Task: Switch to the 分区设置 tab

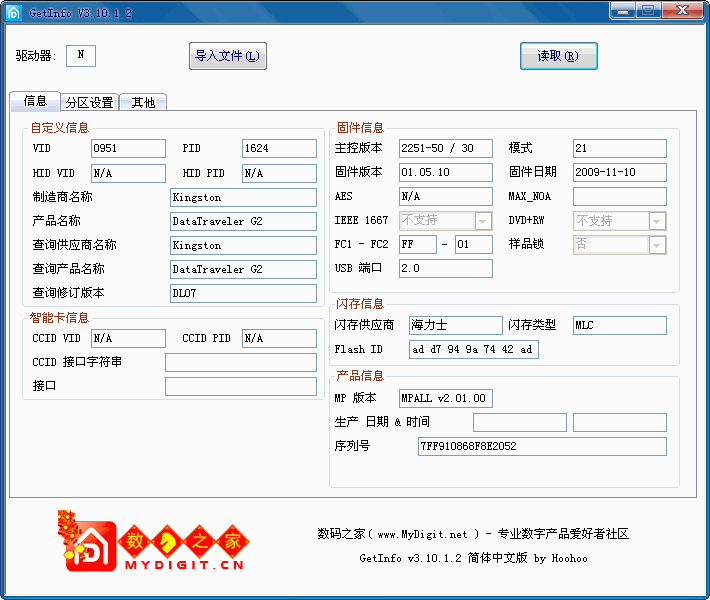Action: [88, 102]
